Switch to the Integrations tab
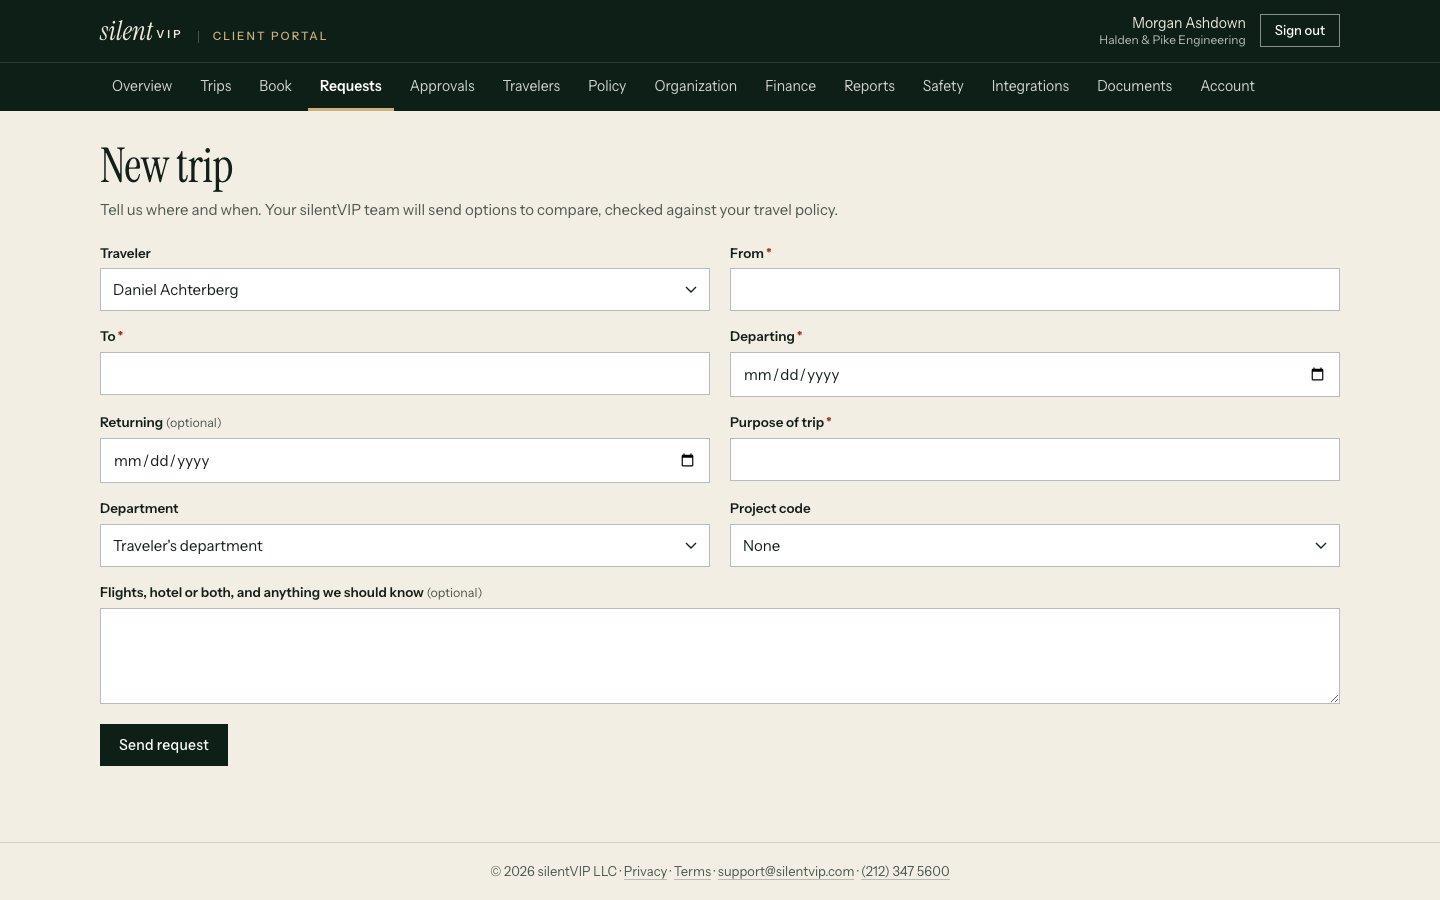 [1030, 86]
